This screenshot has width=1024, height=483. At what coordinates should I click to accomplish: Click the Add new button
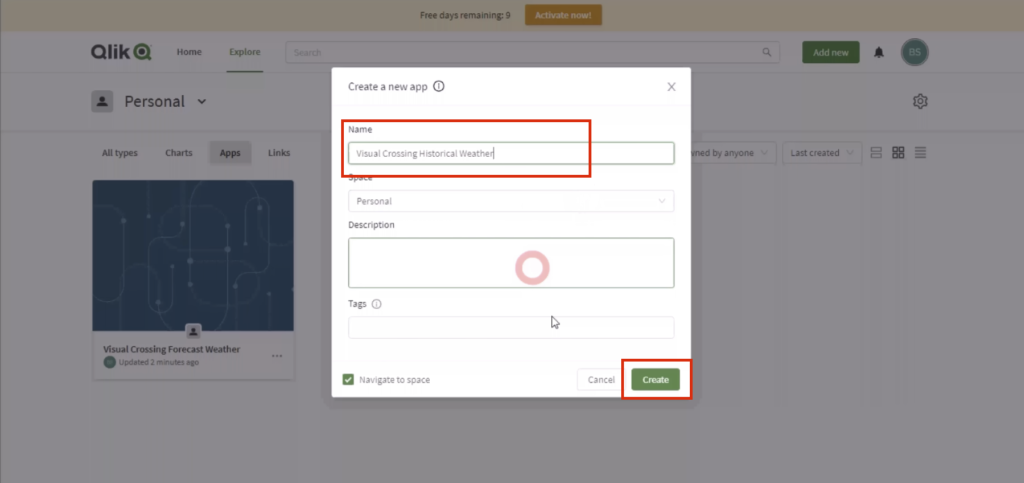(831, 52)
